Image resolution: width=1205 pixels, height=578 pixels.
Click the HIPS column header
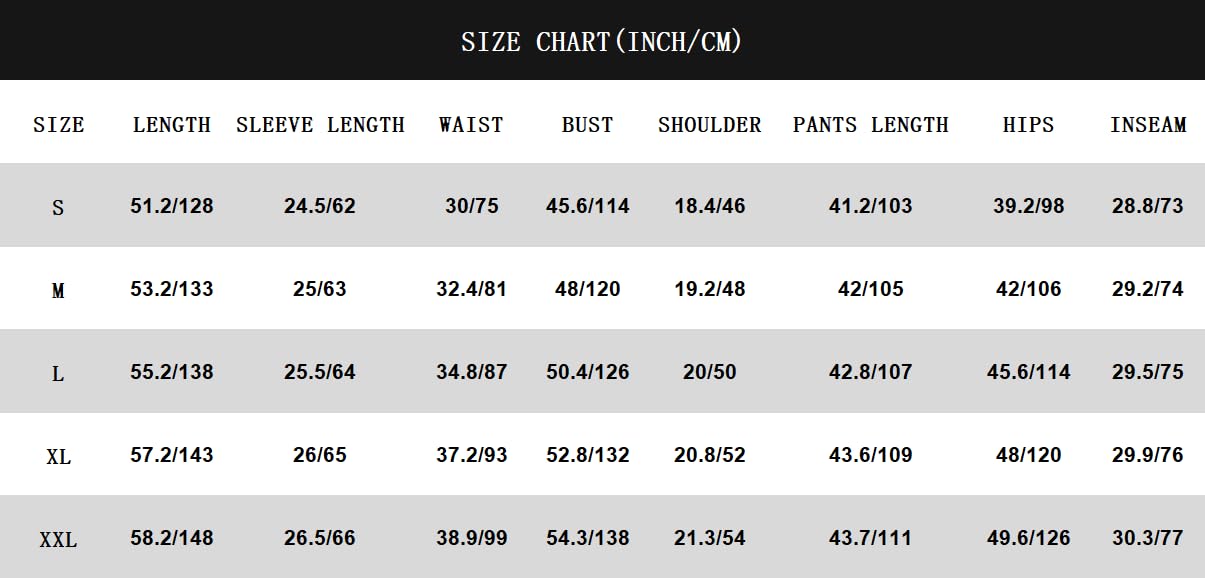tap(1028, 125)
